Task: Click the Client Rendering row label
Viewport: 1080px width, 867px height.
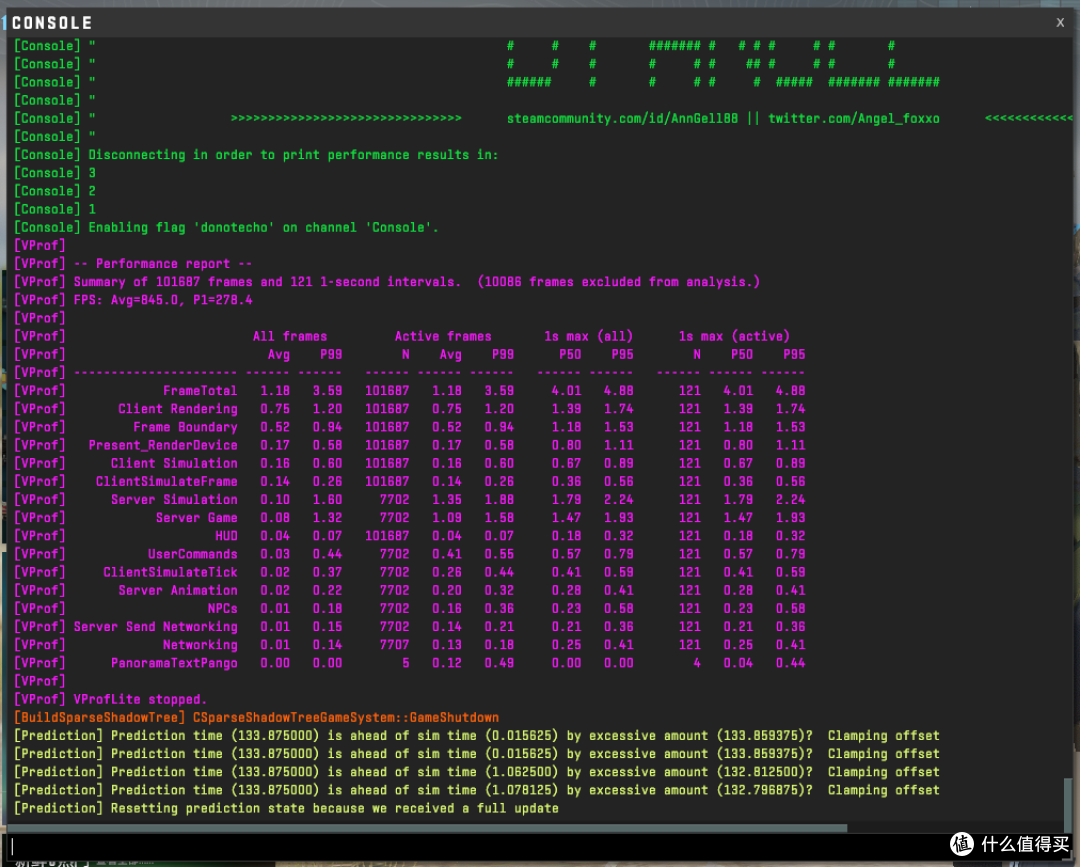Action: point(178,409)
